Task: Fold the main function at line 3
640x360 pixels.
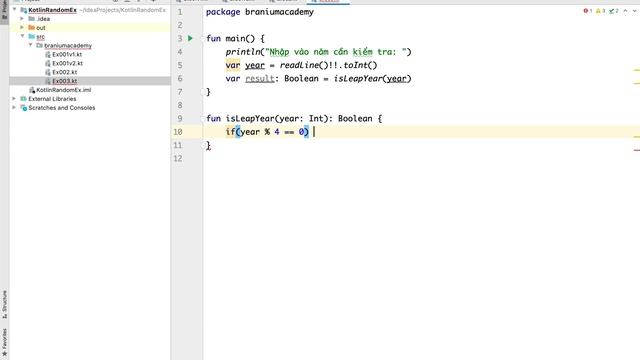Action: [203, 39]
